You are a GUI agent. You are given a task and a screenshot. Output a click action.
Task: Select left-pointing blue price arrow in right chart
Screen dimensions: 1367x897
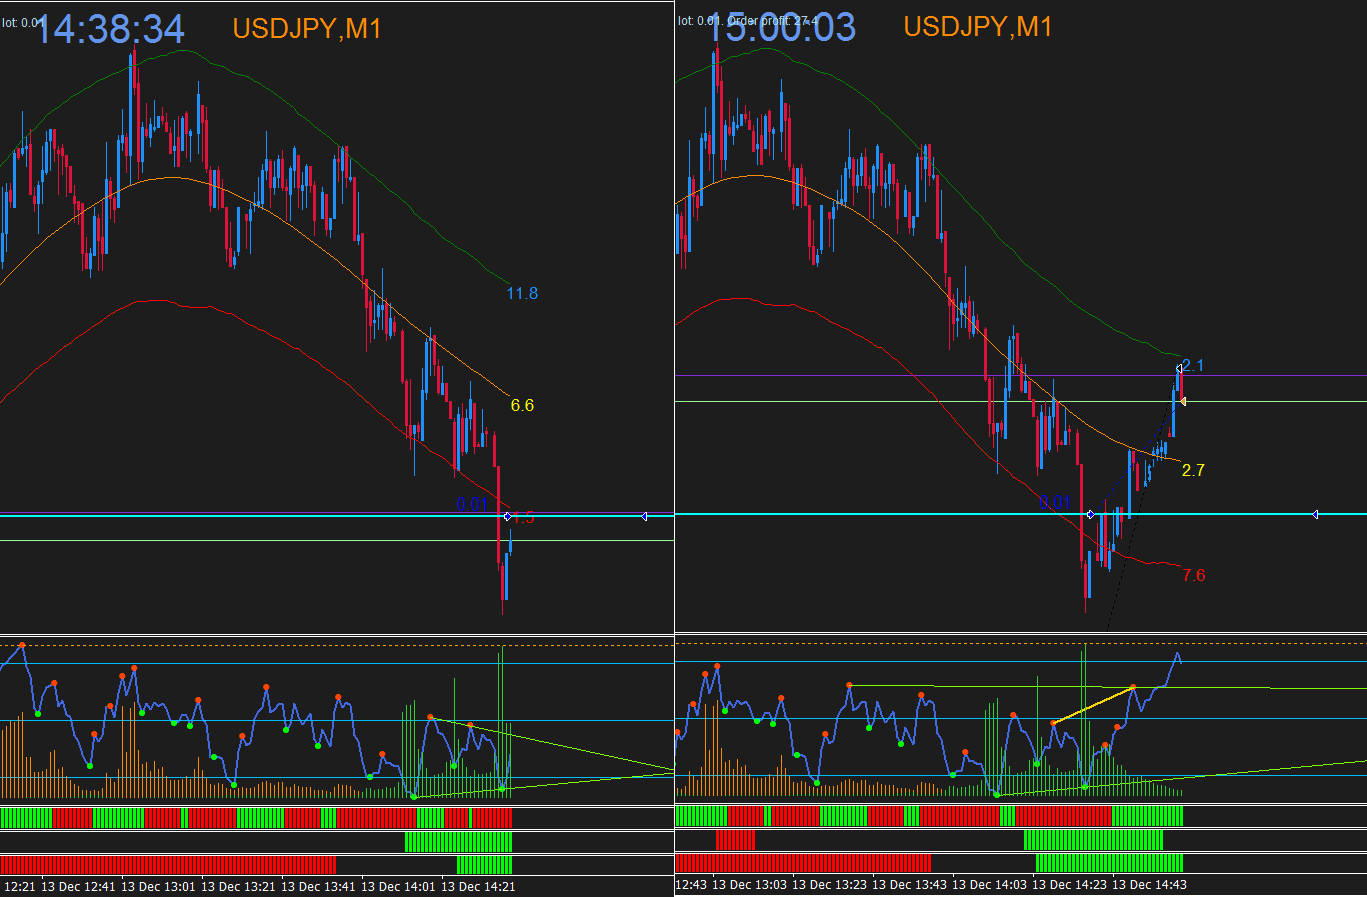[1315, 514]
